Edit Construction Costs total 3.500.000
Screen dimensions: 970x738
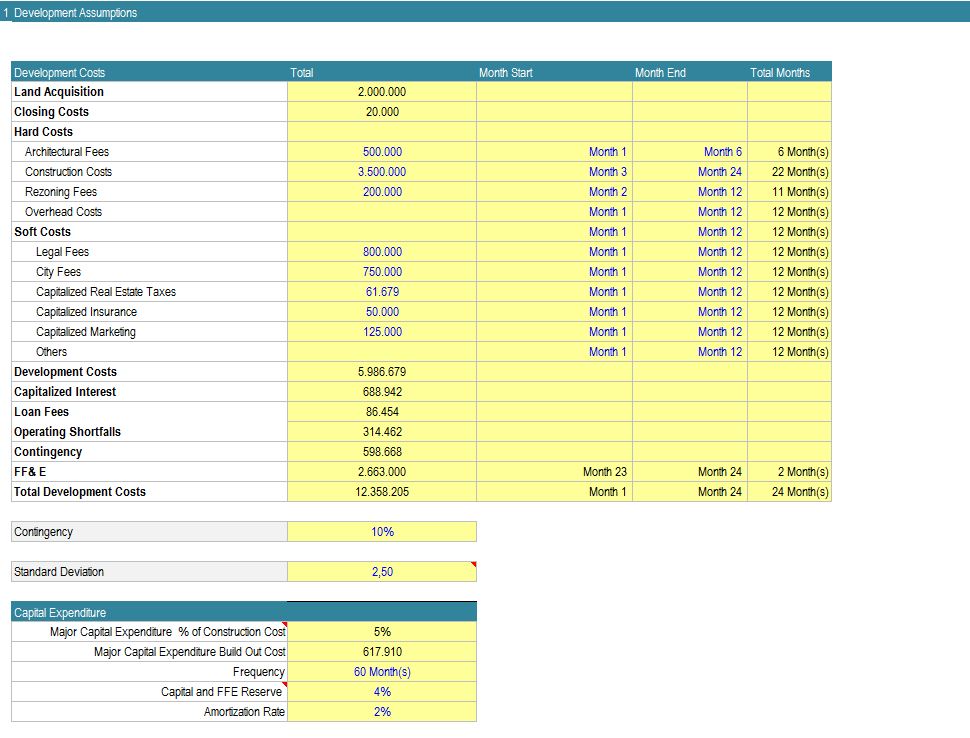(x=382, y=171)
